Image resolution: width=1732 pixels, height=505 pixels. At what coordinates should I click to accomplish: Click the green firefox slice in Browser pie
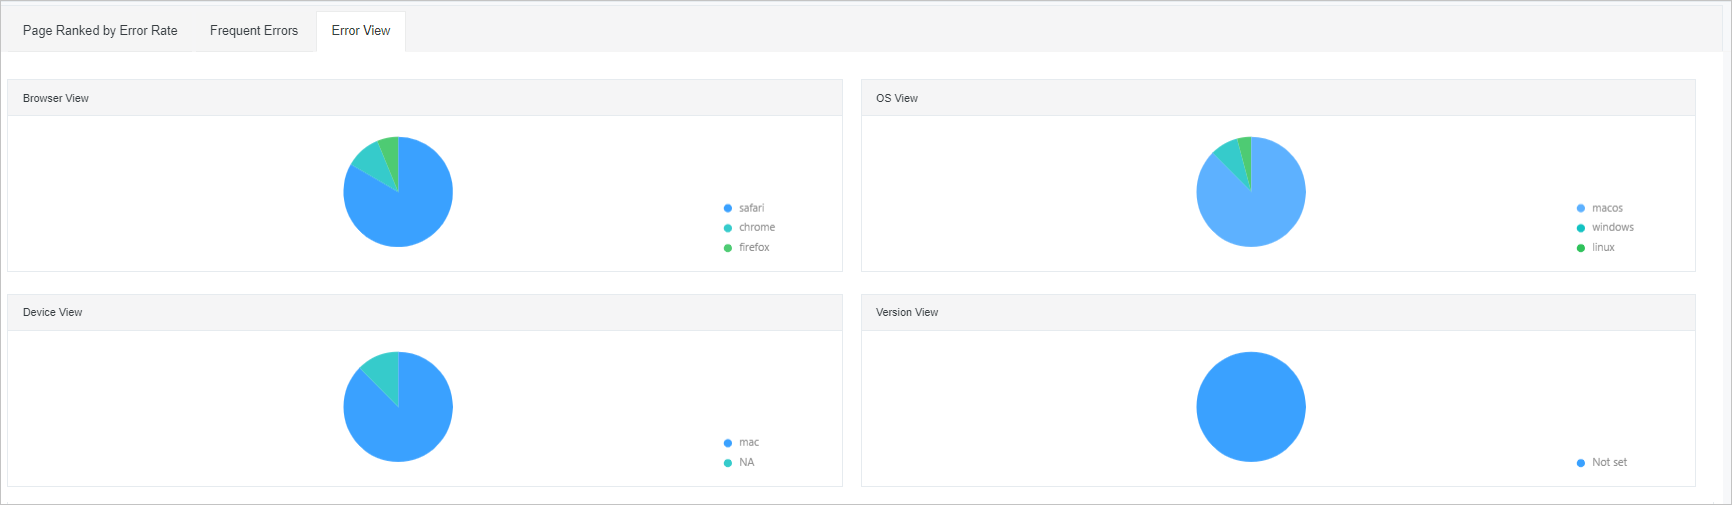pyautogui.click(x=391, y=152)
